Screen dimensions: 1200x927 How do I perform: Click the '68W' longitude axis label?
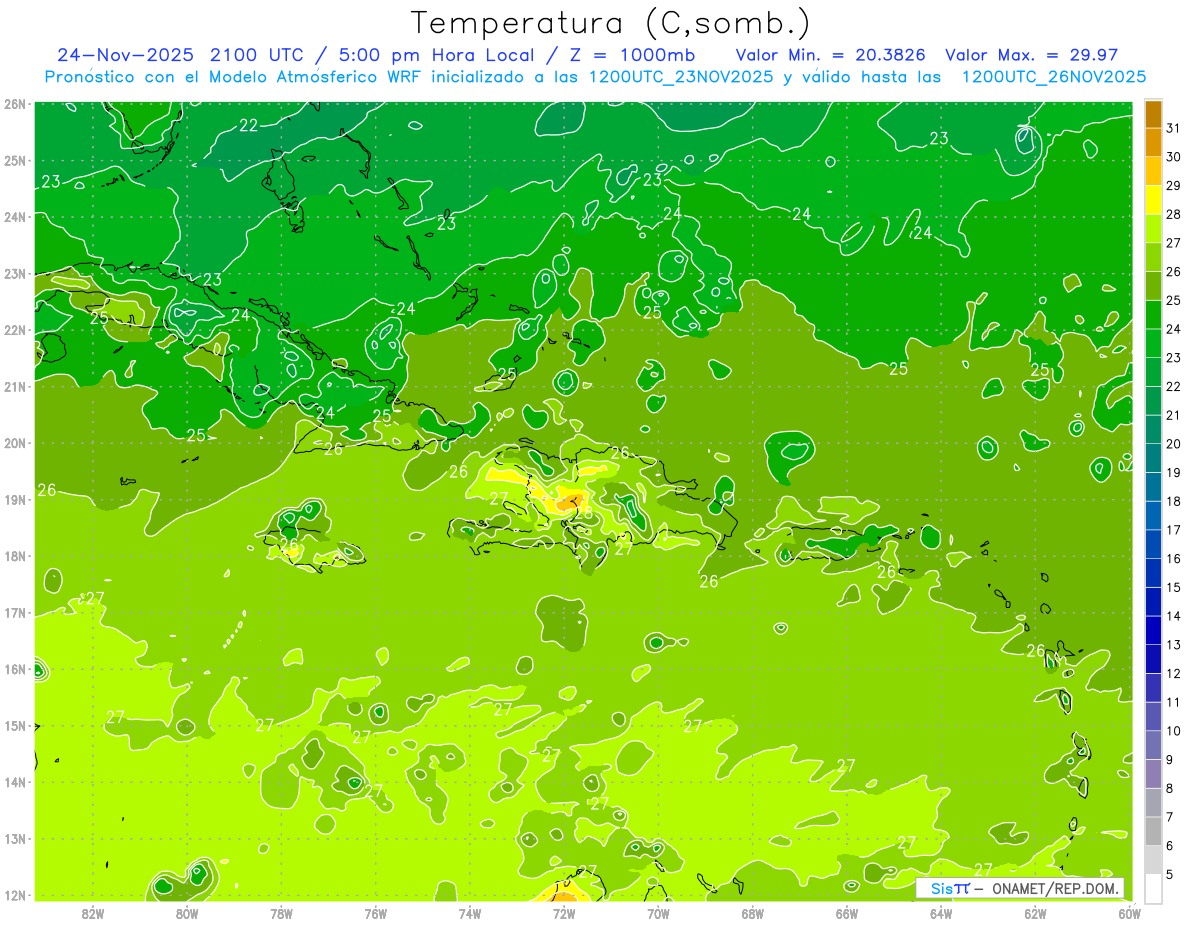(752, 912)
